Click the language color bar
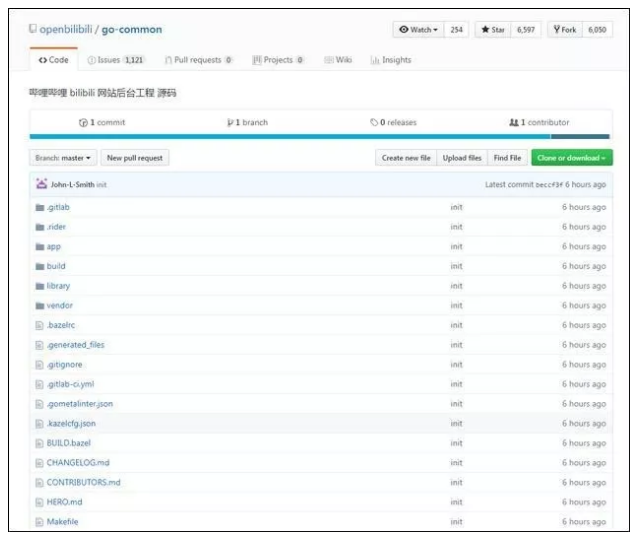This screenshot has height=537, width=633. [319, 137]
